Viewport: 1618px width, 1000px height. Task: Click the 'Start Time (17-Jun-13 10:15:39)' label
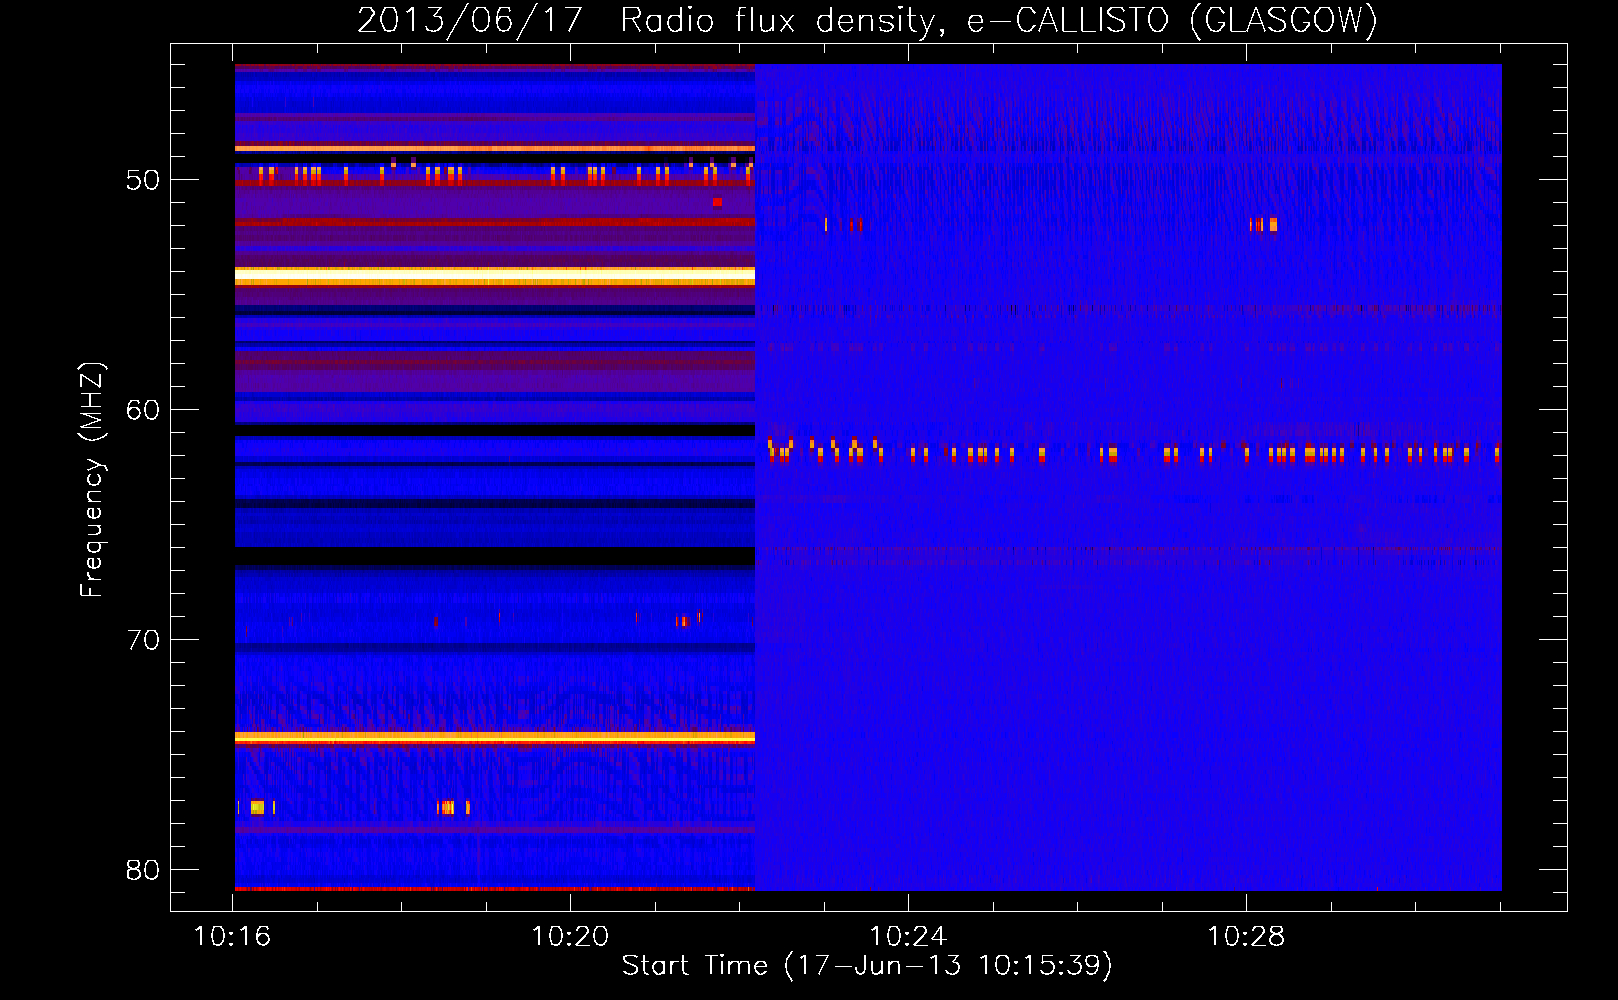[x=867, y=966]
